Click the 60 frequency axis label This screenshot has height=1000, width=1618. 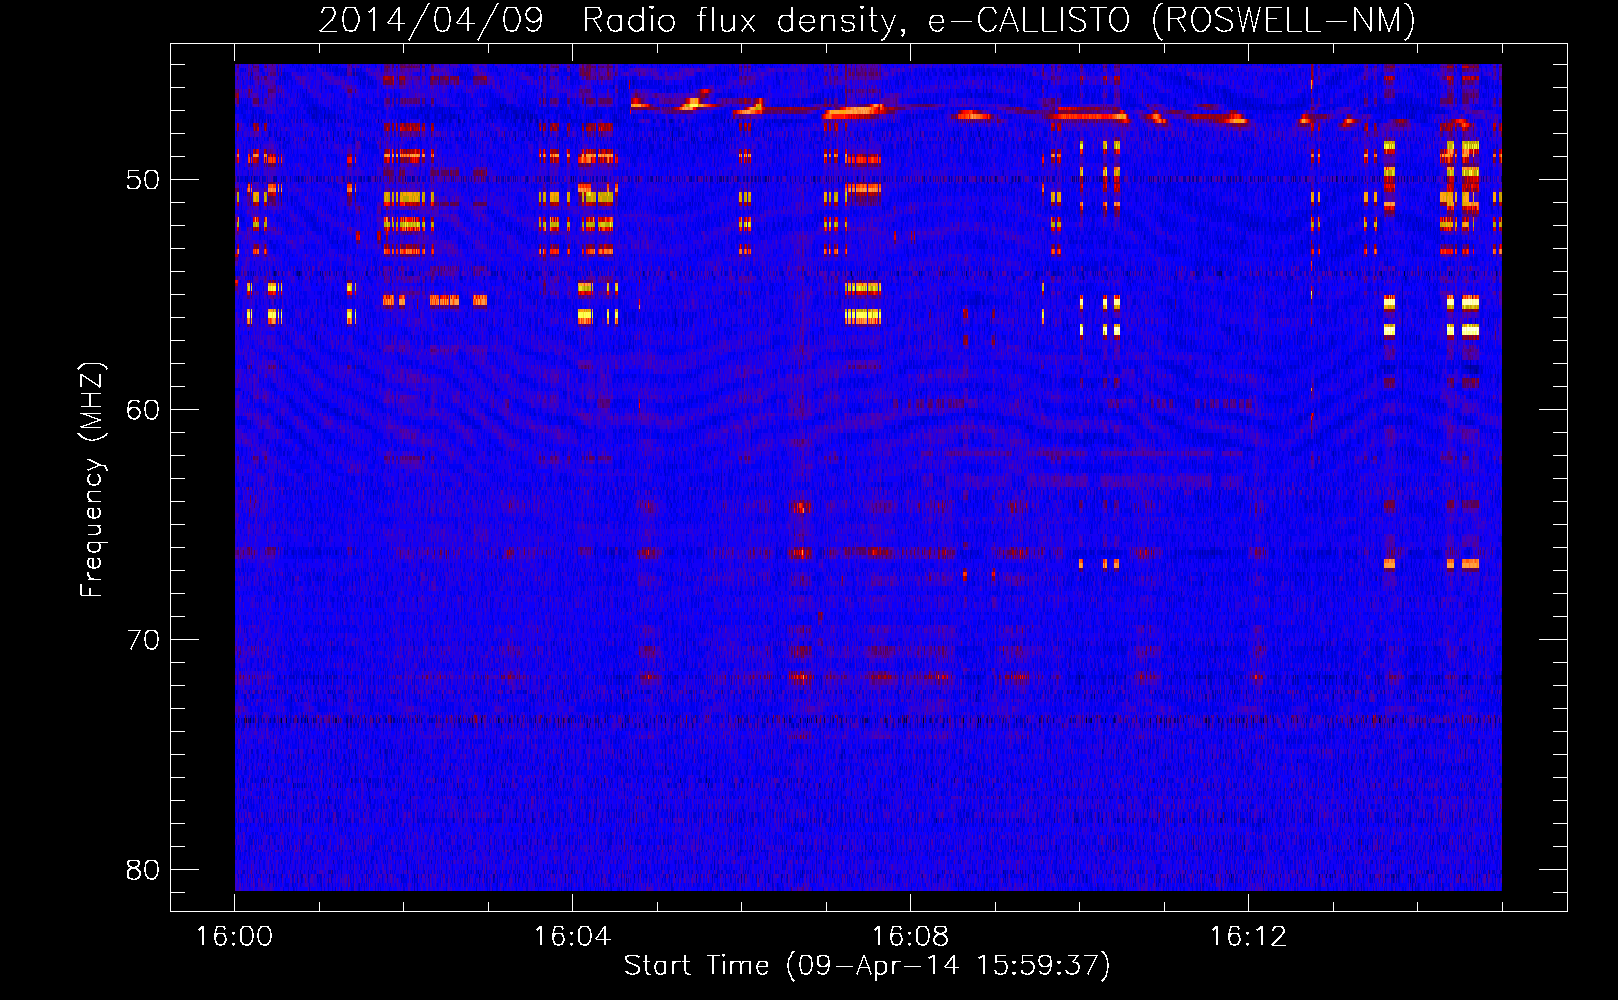(143, 410)
